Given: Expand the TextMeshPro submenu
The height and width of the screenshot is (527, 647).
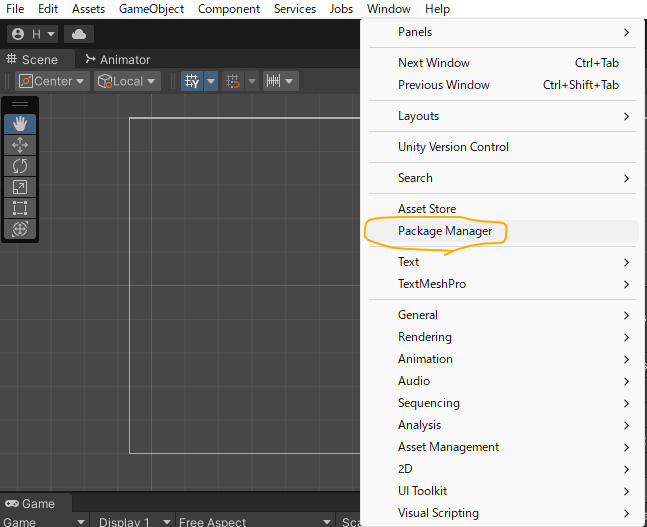Looking at the screenshot, I should [502, 284].
